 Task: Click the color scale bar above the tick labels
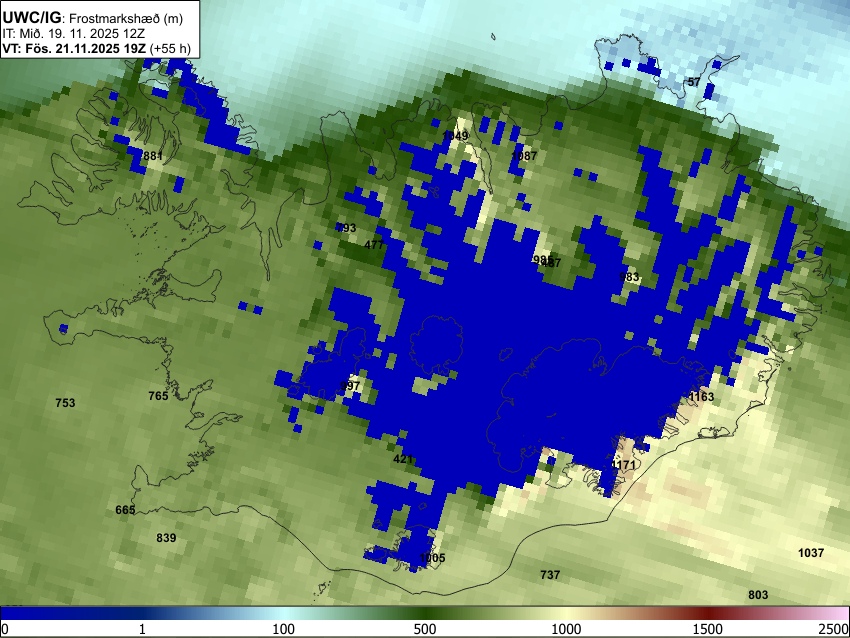pos(425,613)
